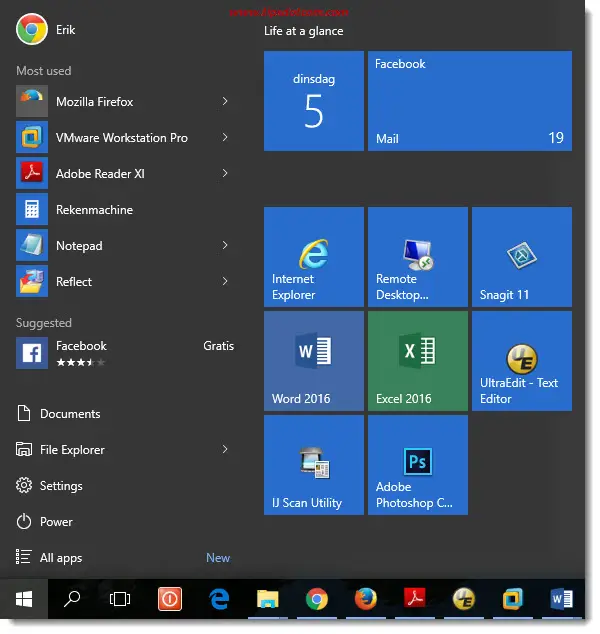Open the calendar tile showing dinsdag 5
This screenshot has height=634, width=600.
314,101
